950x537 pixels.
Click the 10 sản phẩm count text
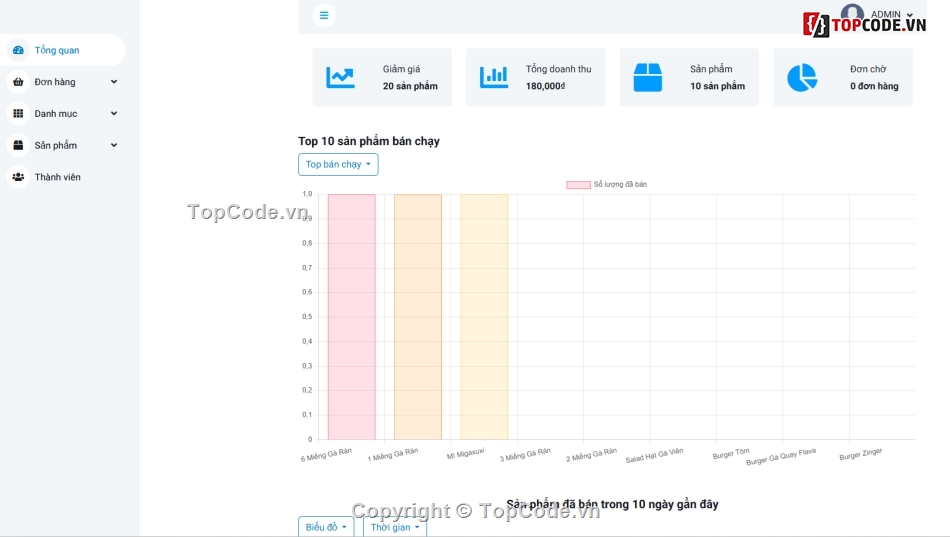coord(717,86)
